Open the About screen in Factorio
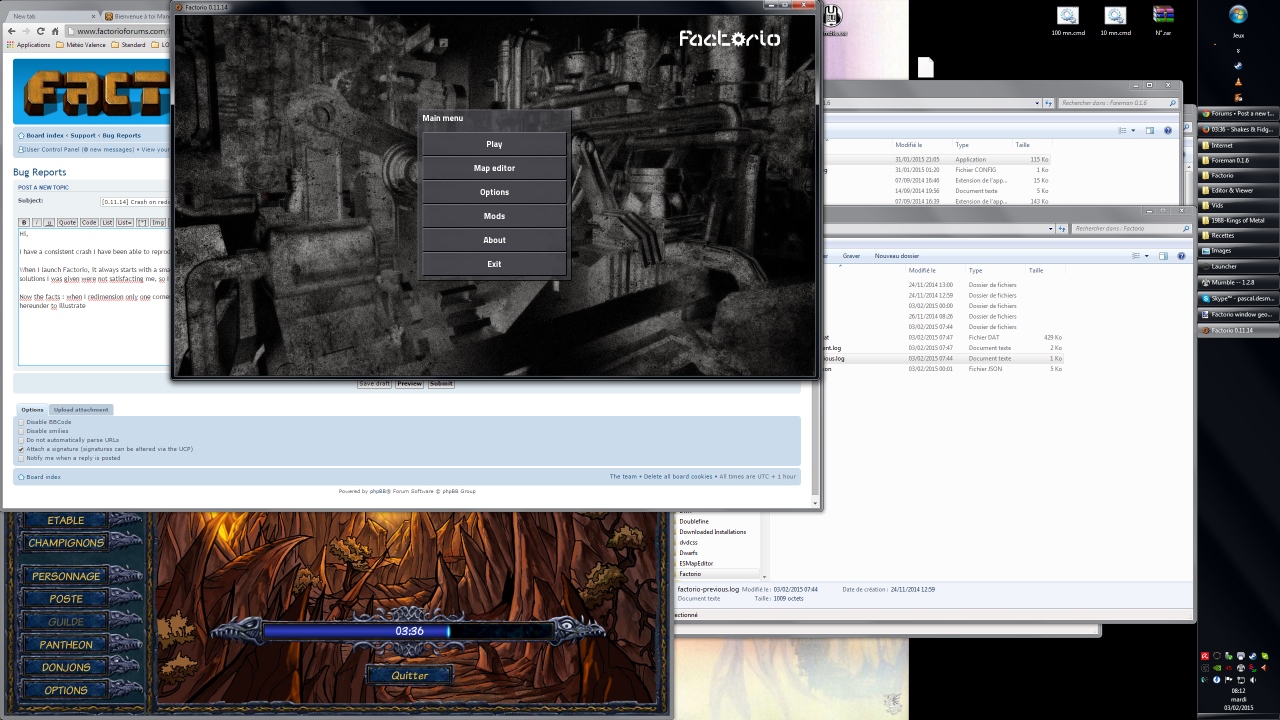This screenshot has height=720, width=1280. pos(494,240)
